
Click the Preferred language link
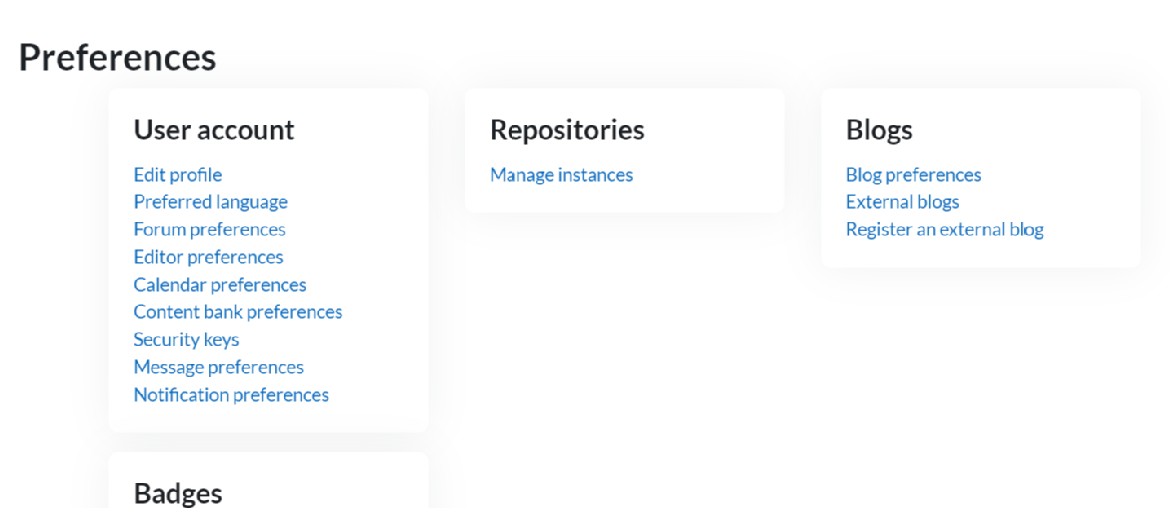210,202
